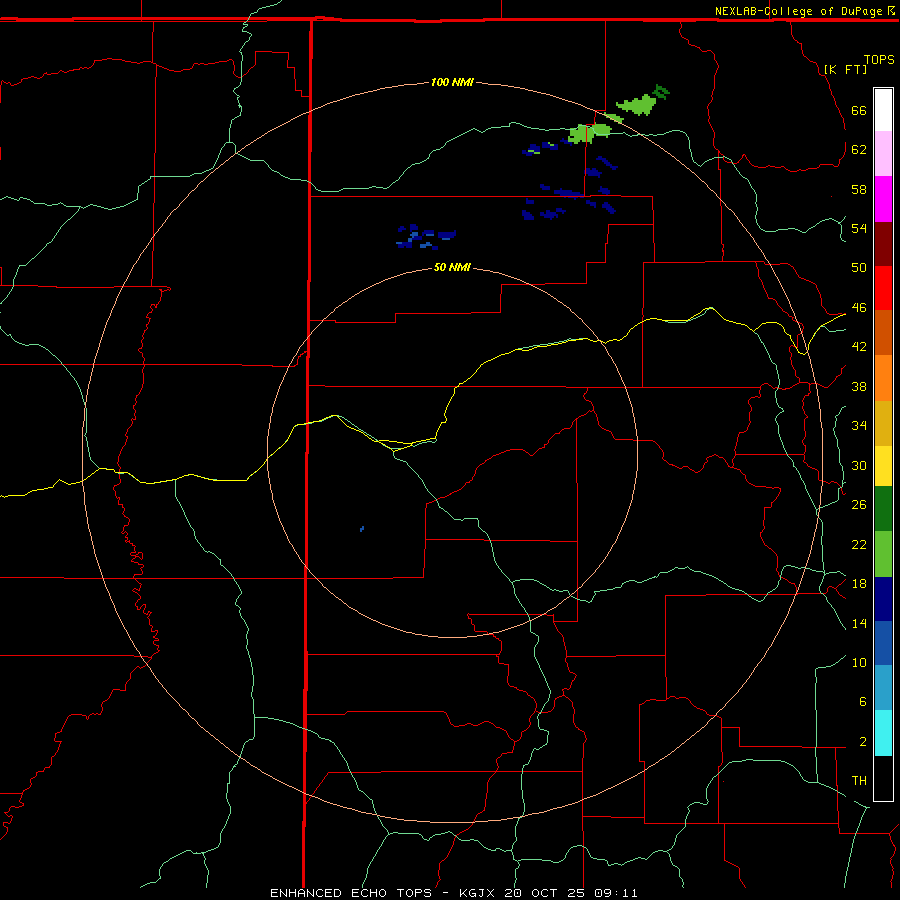Image resolution: width=900 pixels, height=900 pixels.
Task: Click the KGJX radar site identifier
Action: pos(477,893)
